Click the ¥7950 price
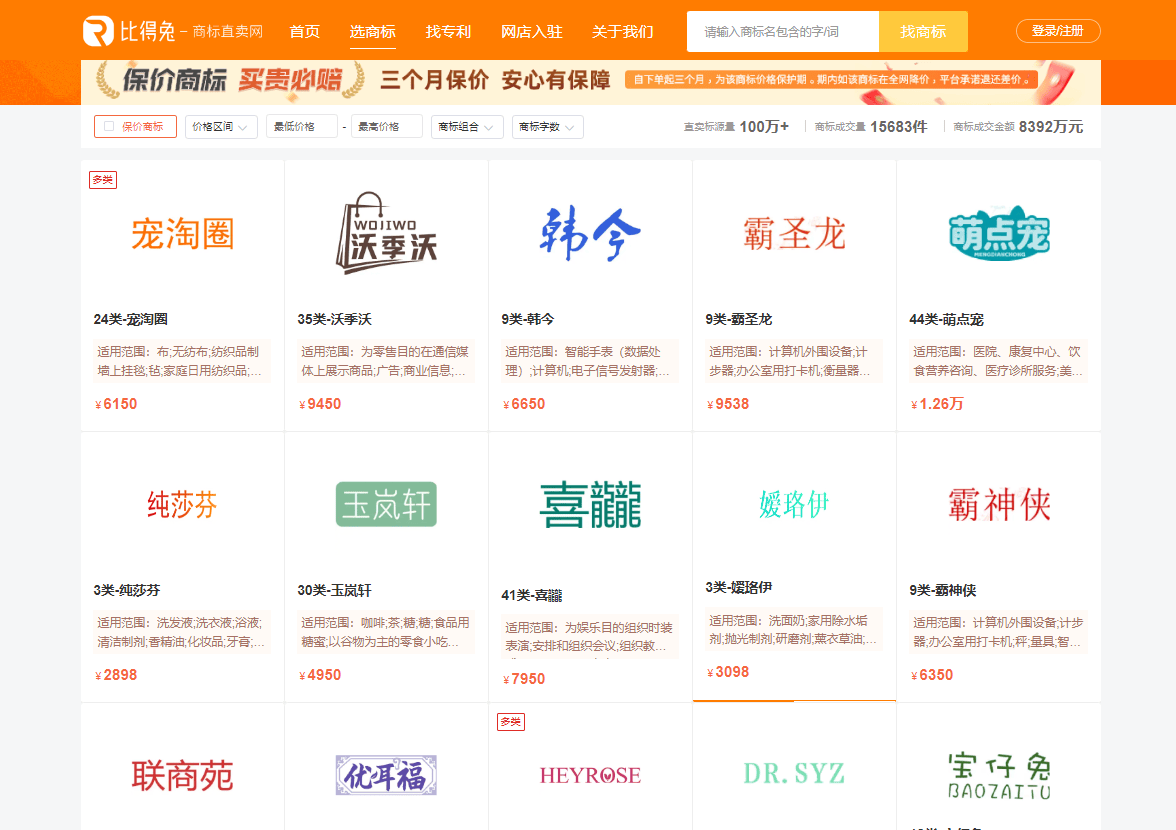 click(524, 679)
